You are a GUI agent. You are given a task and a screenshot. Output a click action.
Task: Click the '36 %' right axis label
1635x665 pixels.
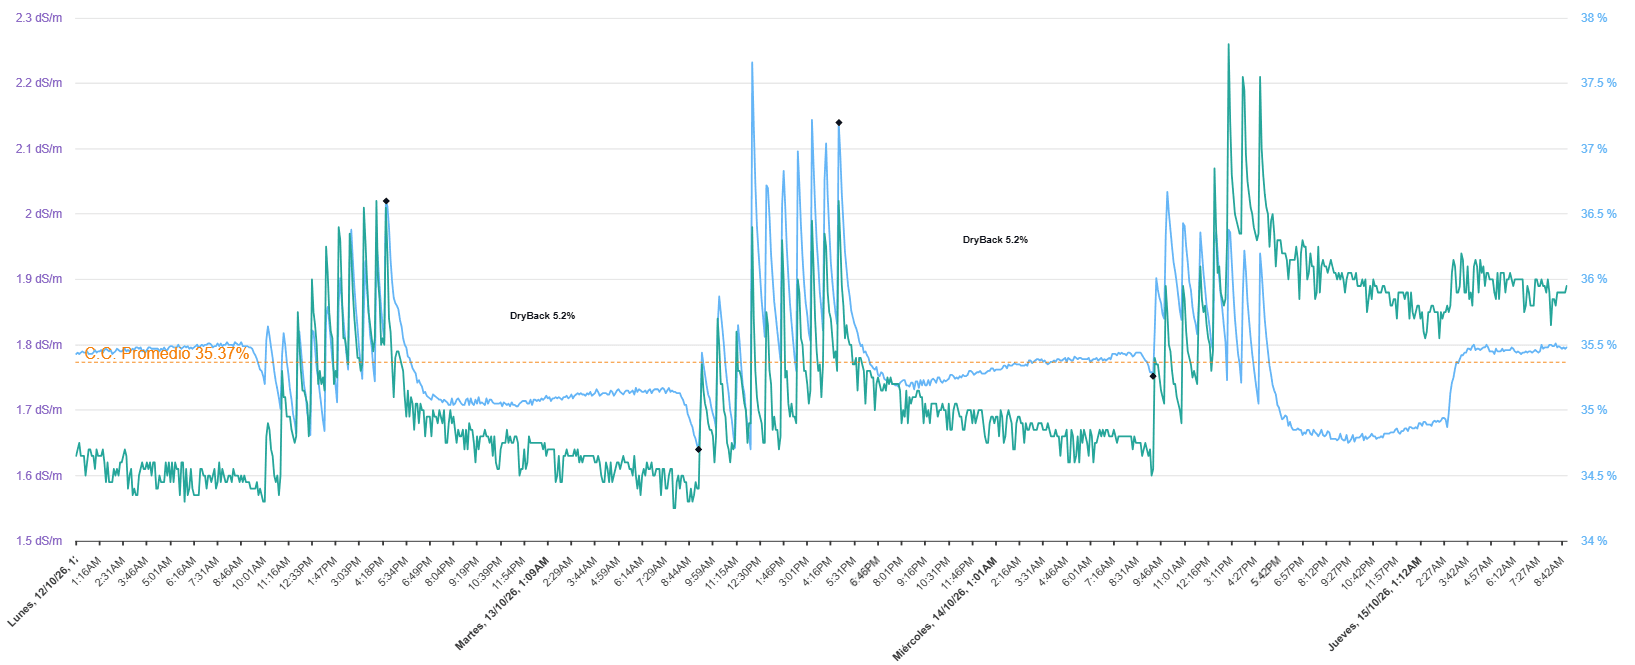(1594, 279)
